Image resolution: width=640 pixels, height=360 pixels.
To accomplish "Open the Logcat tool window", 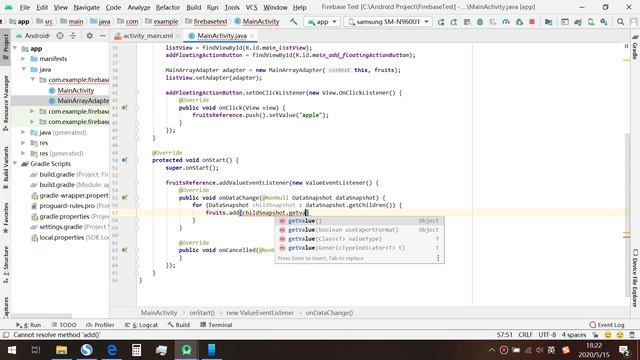I will click(141, 325).
